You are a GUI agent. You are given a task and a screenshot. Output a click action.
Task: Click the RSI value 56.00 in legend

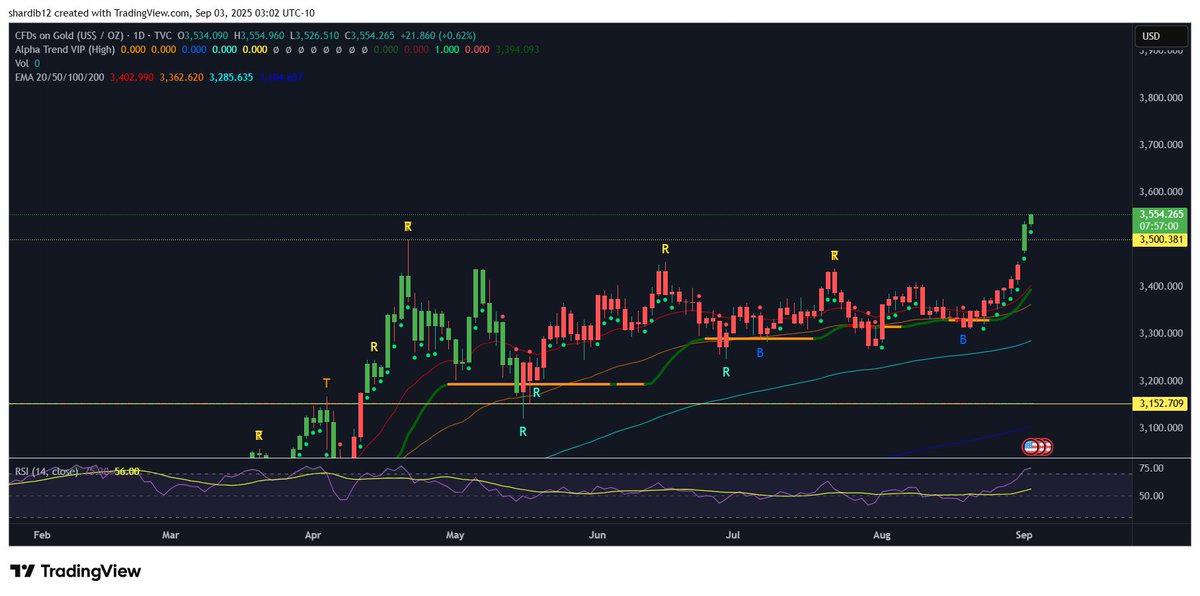click(126, 471)
